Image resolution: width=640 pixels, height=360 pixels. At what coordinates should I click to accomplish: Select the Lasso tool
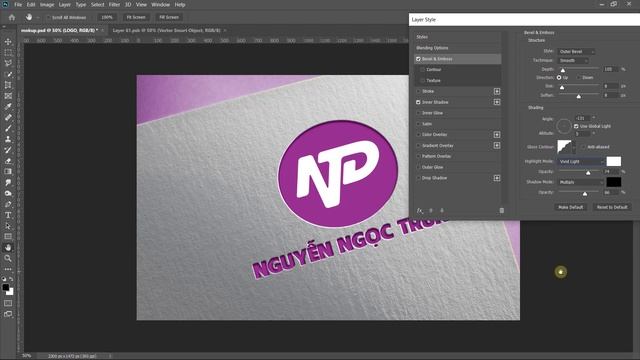8,63
